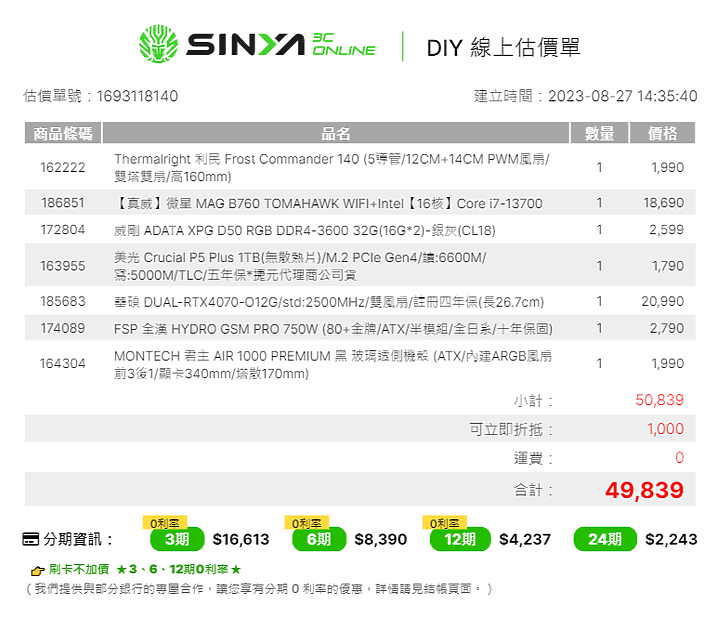The image size is (720, 618).
Task: Select the 3期 installment badge
Action: click(177, 539)
